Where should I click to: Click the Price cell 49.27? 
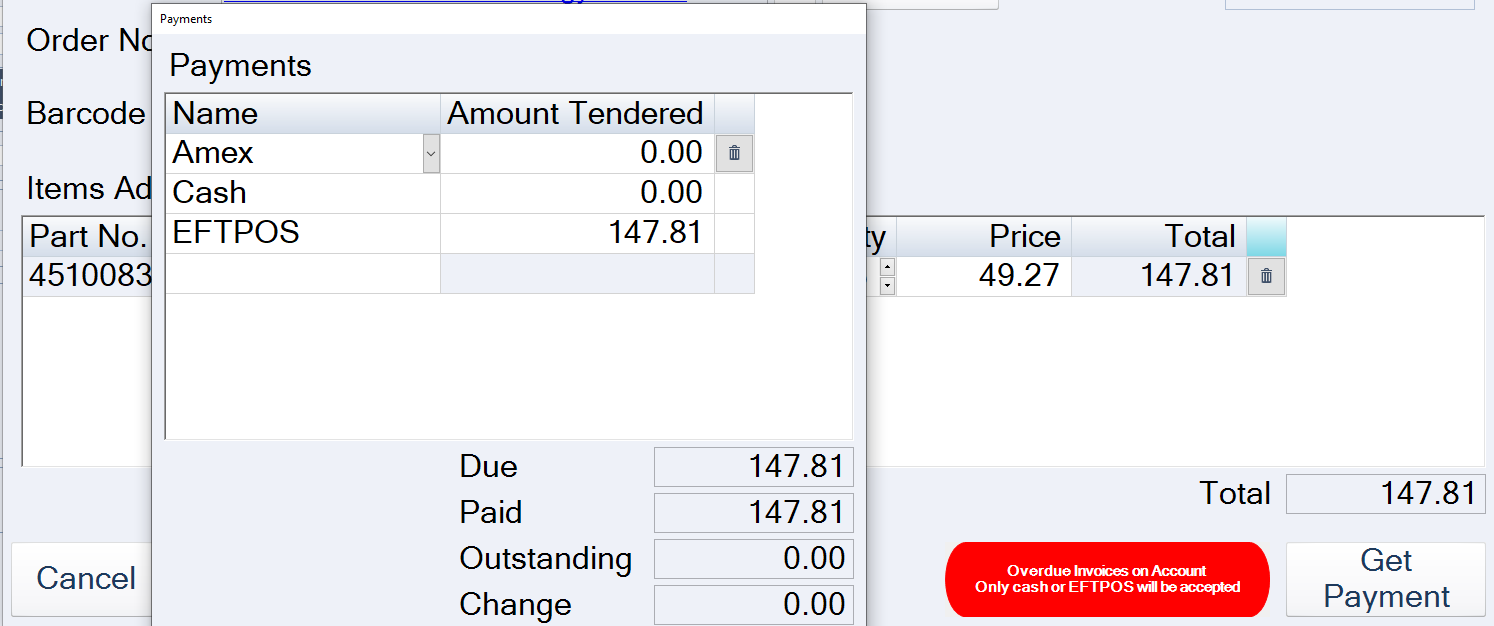click(984, 276)
